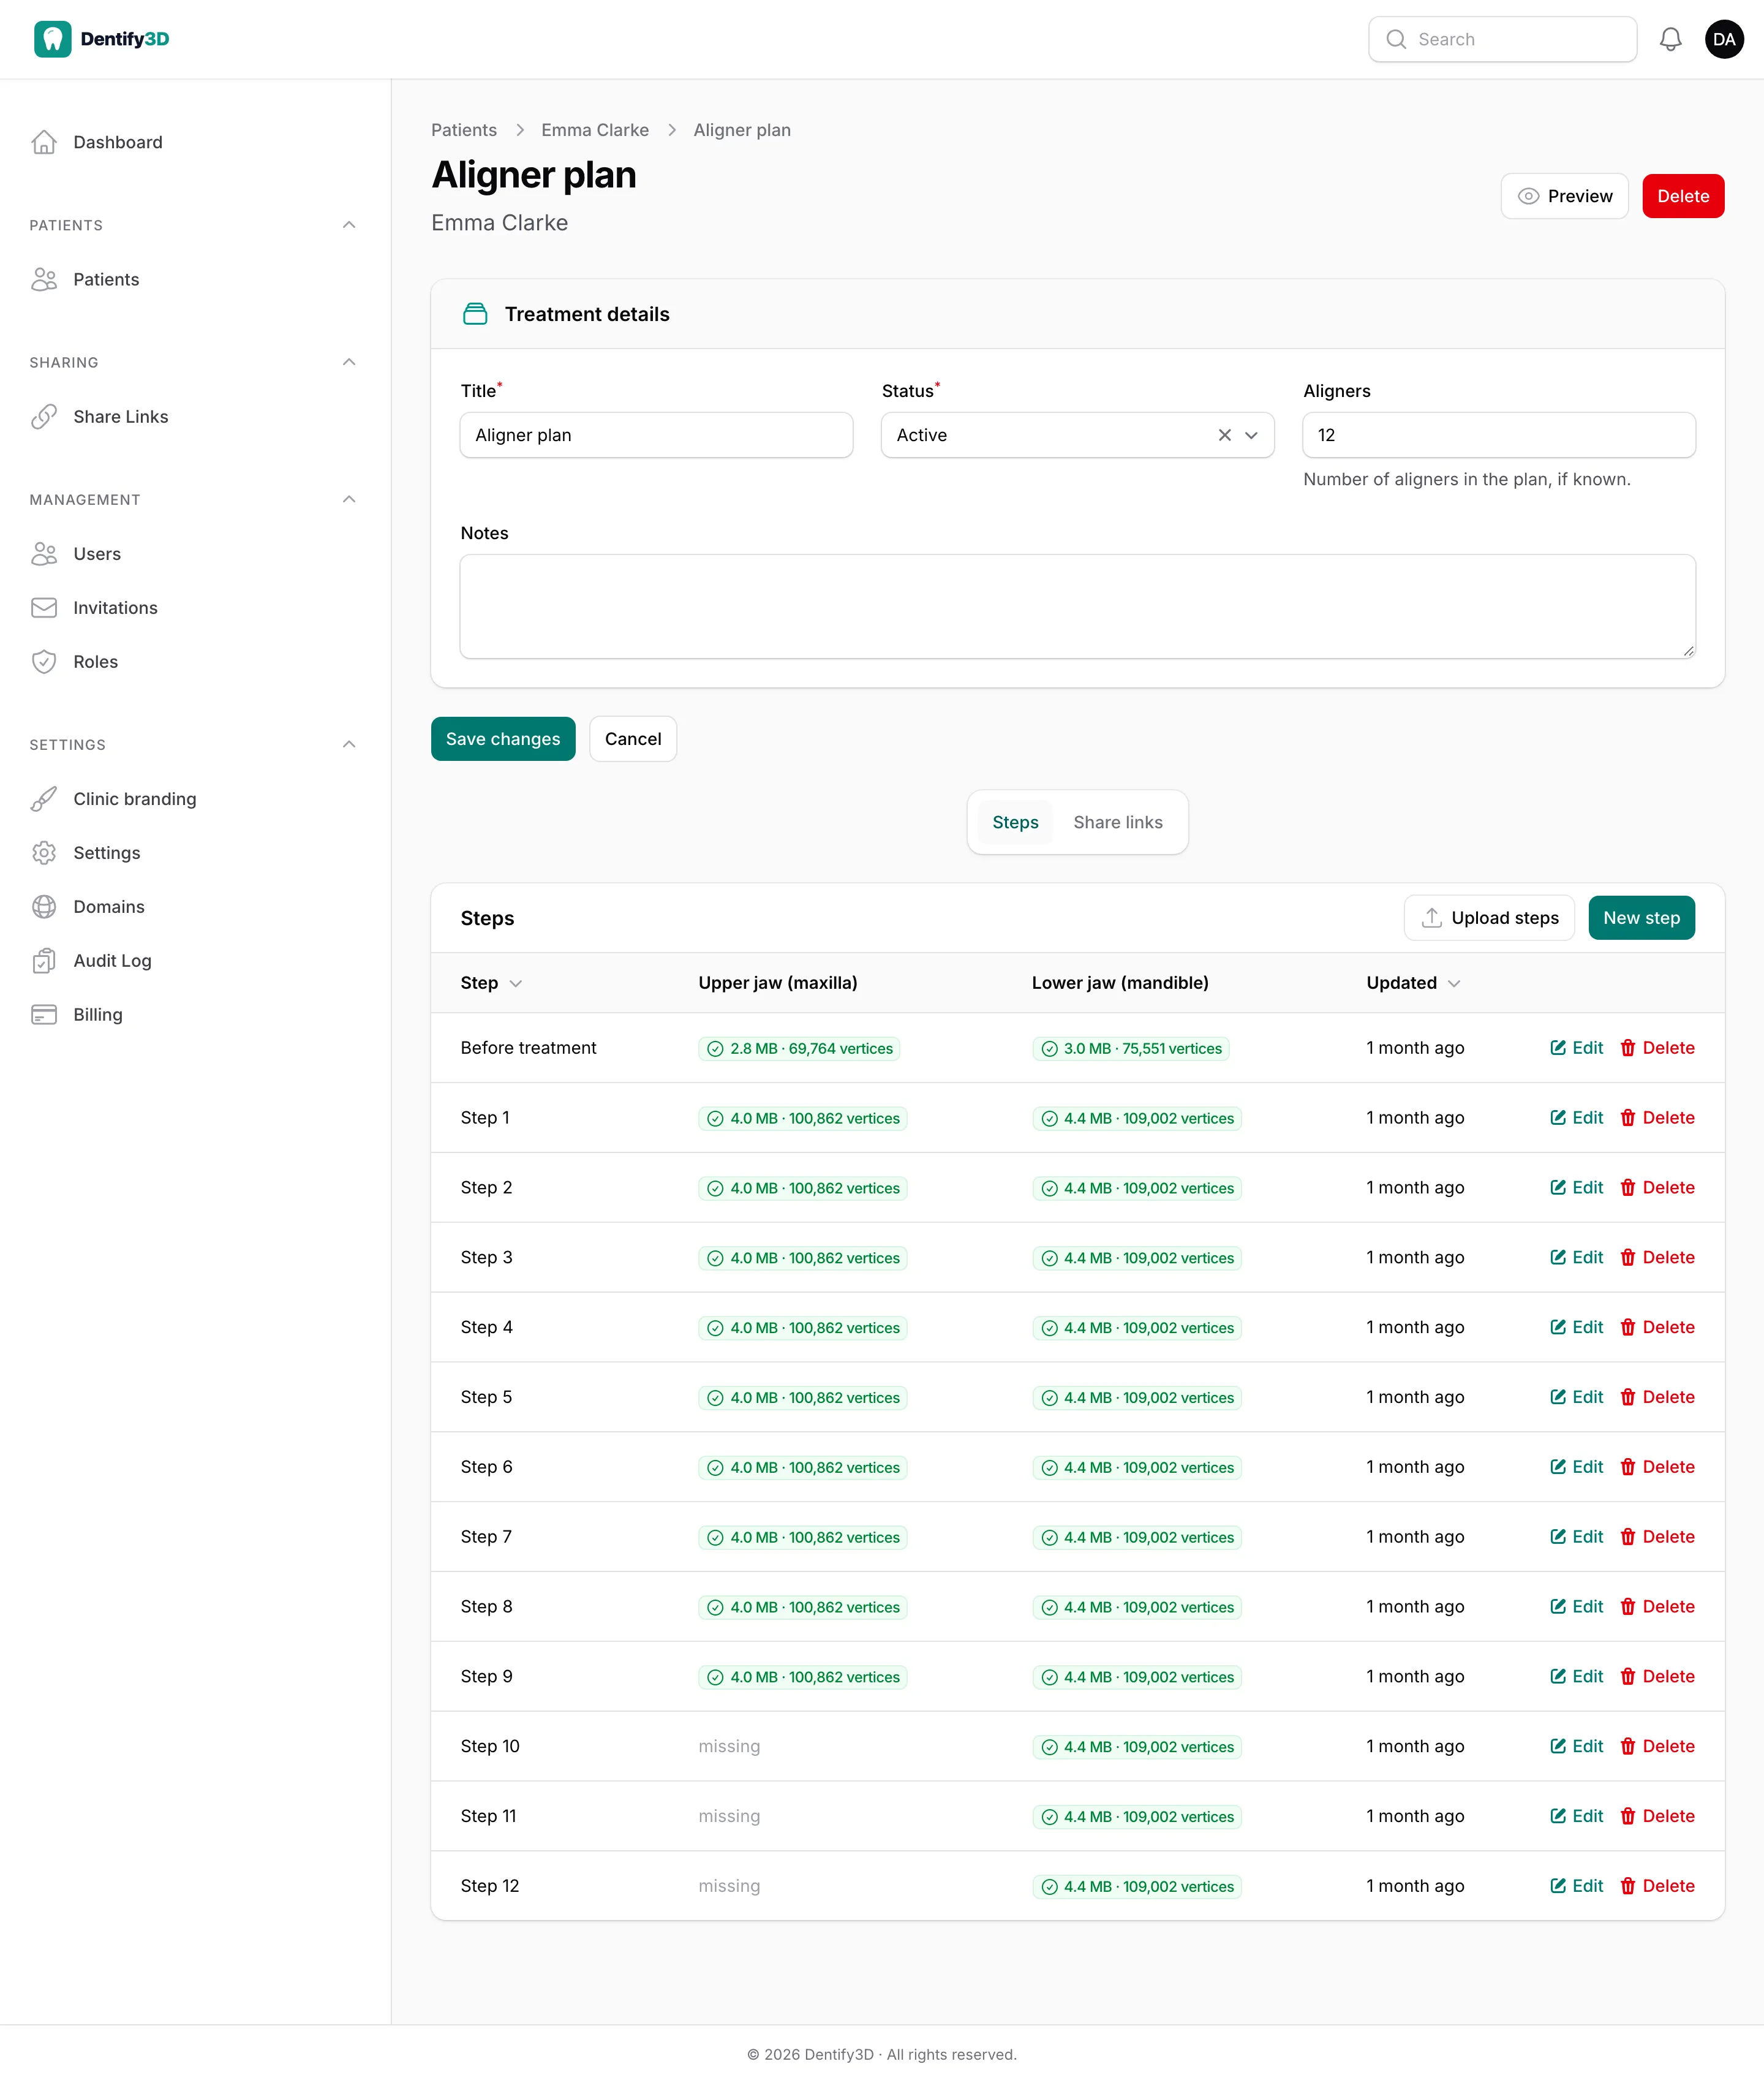Viewport: 1764px width, 2083px height.
Task: Click Before treatment 3.0 MB lower jaw badge
Action: coord(1131,1048)
